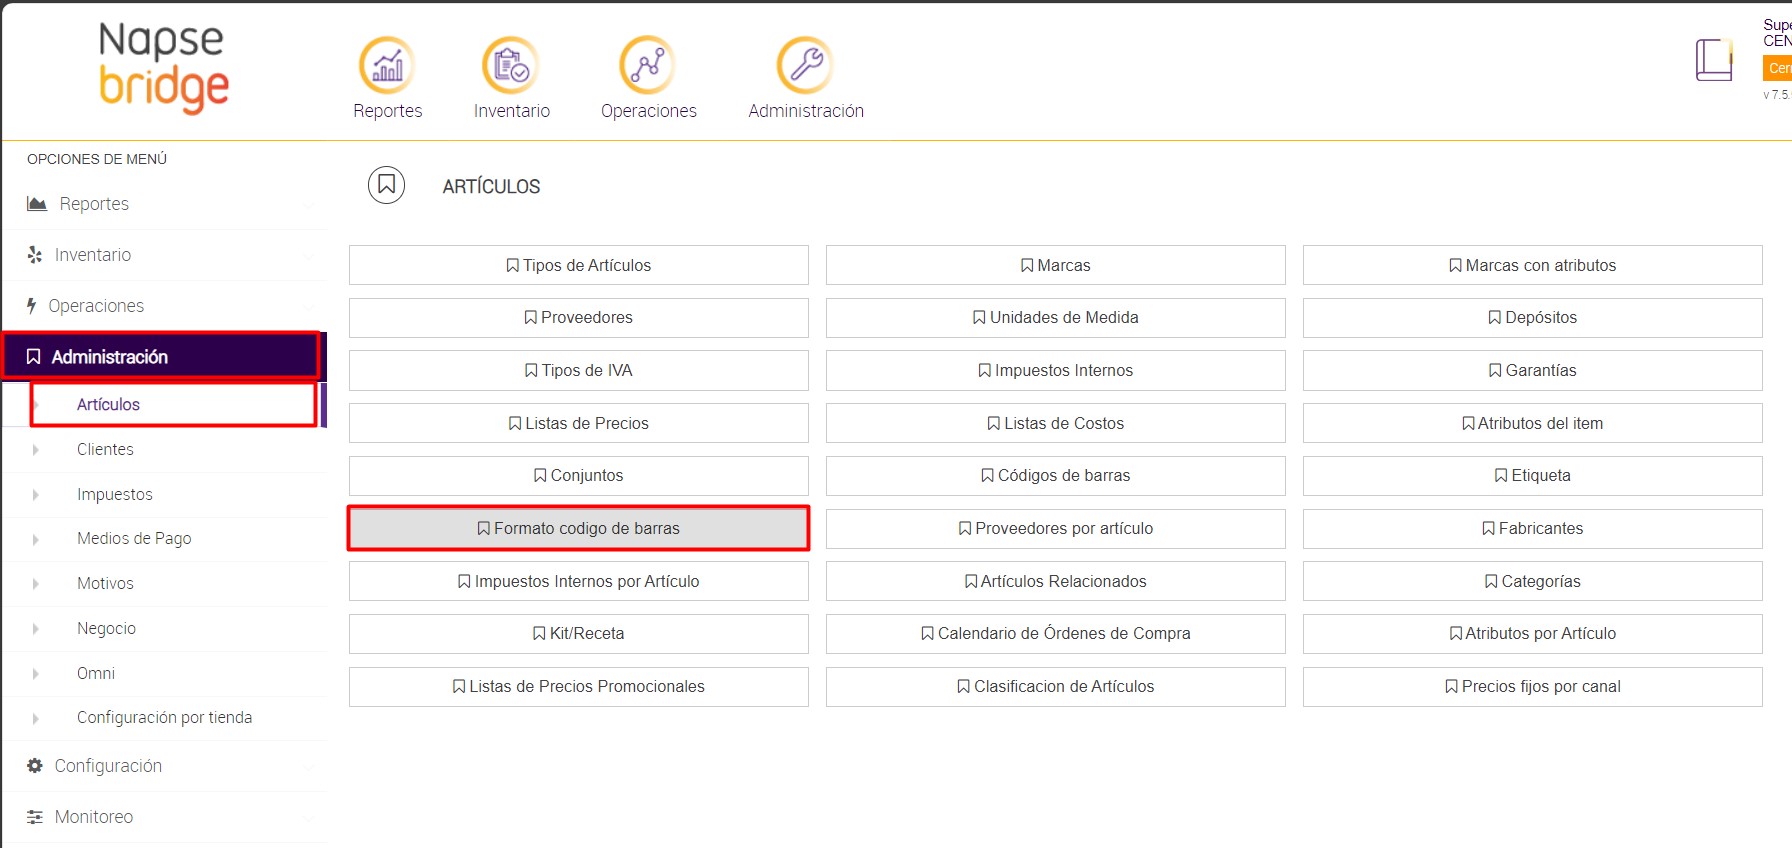Select Medios de Pago in side menu

(x=165, y=539)
